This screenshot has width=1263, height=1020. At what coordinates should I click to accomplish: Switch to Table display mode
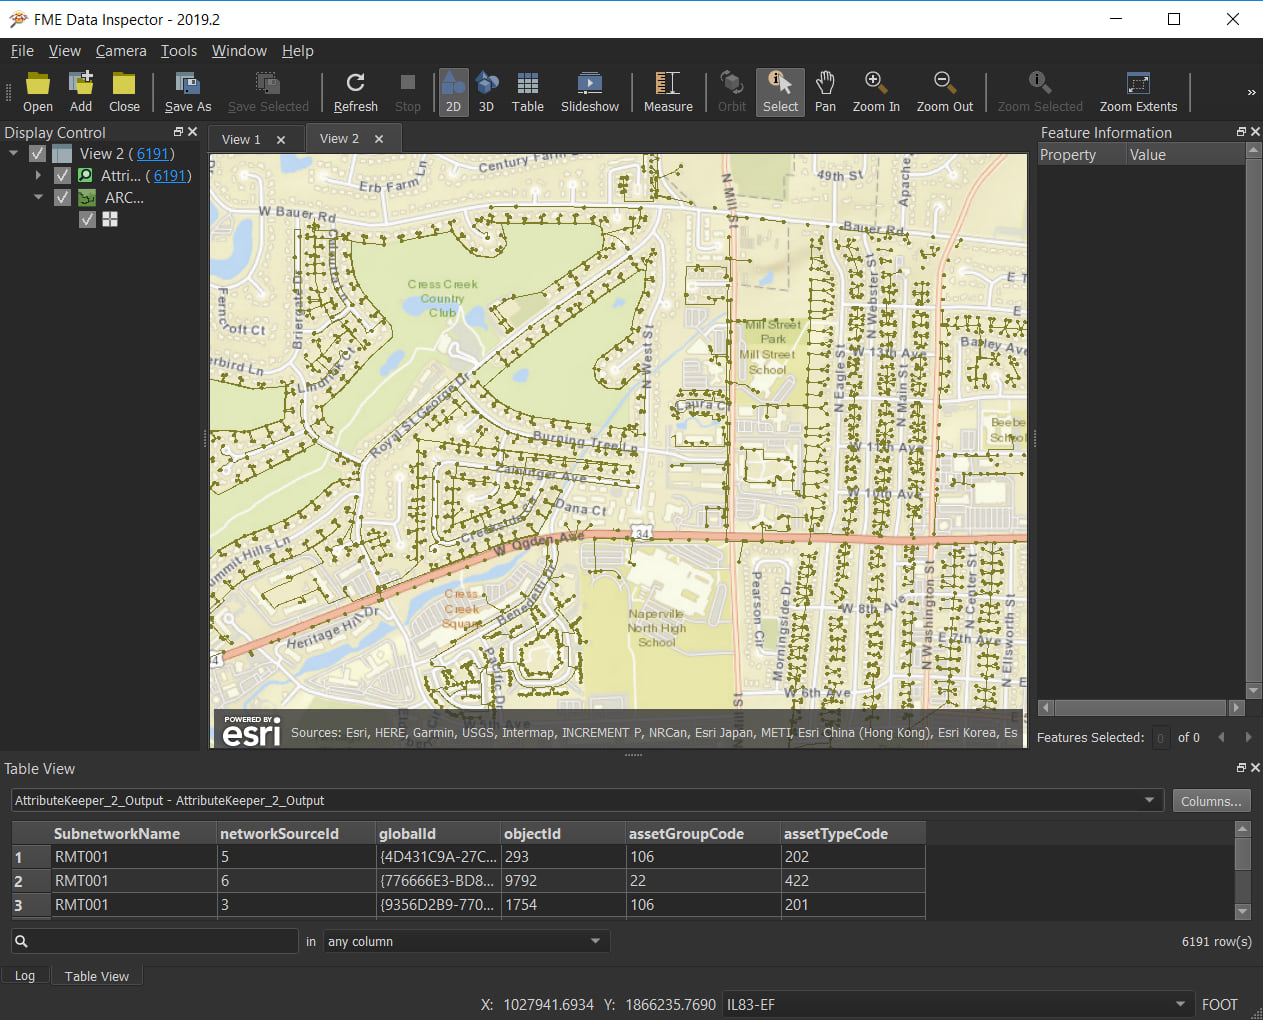coord(527,91)
